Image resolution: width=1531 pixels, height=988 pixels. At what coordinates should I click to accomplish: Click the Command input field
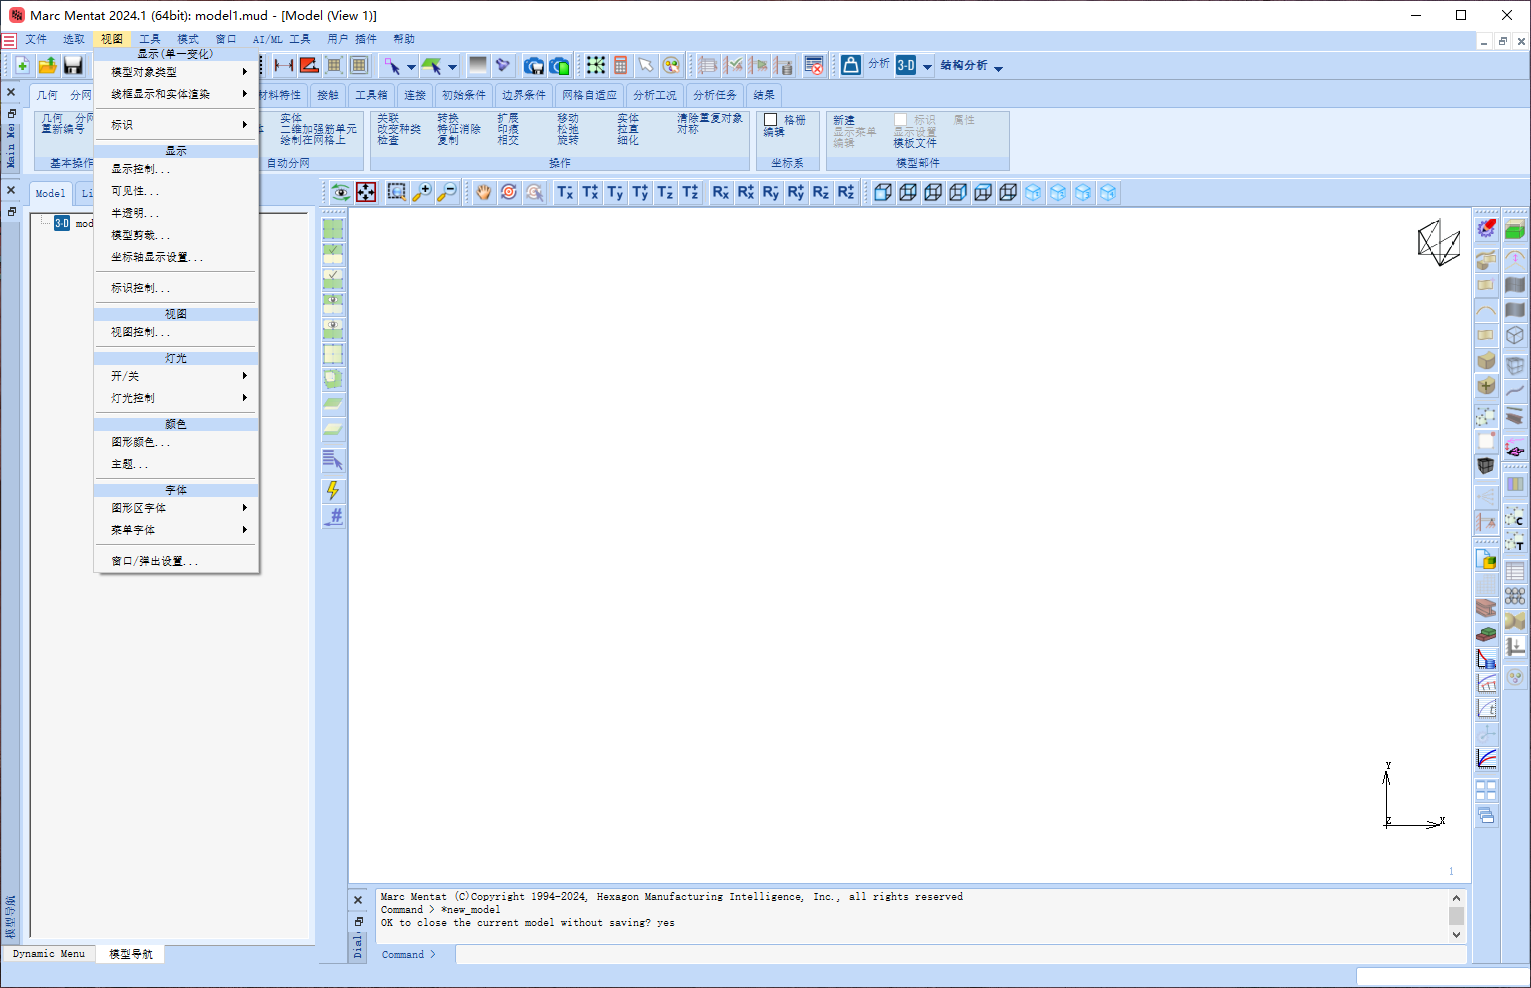[x=900, y=955]
